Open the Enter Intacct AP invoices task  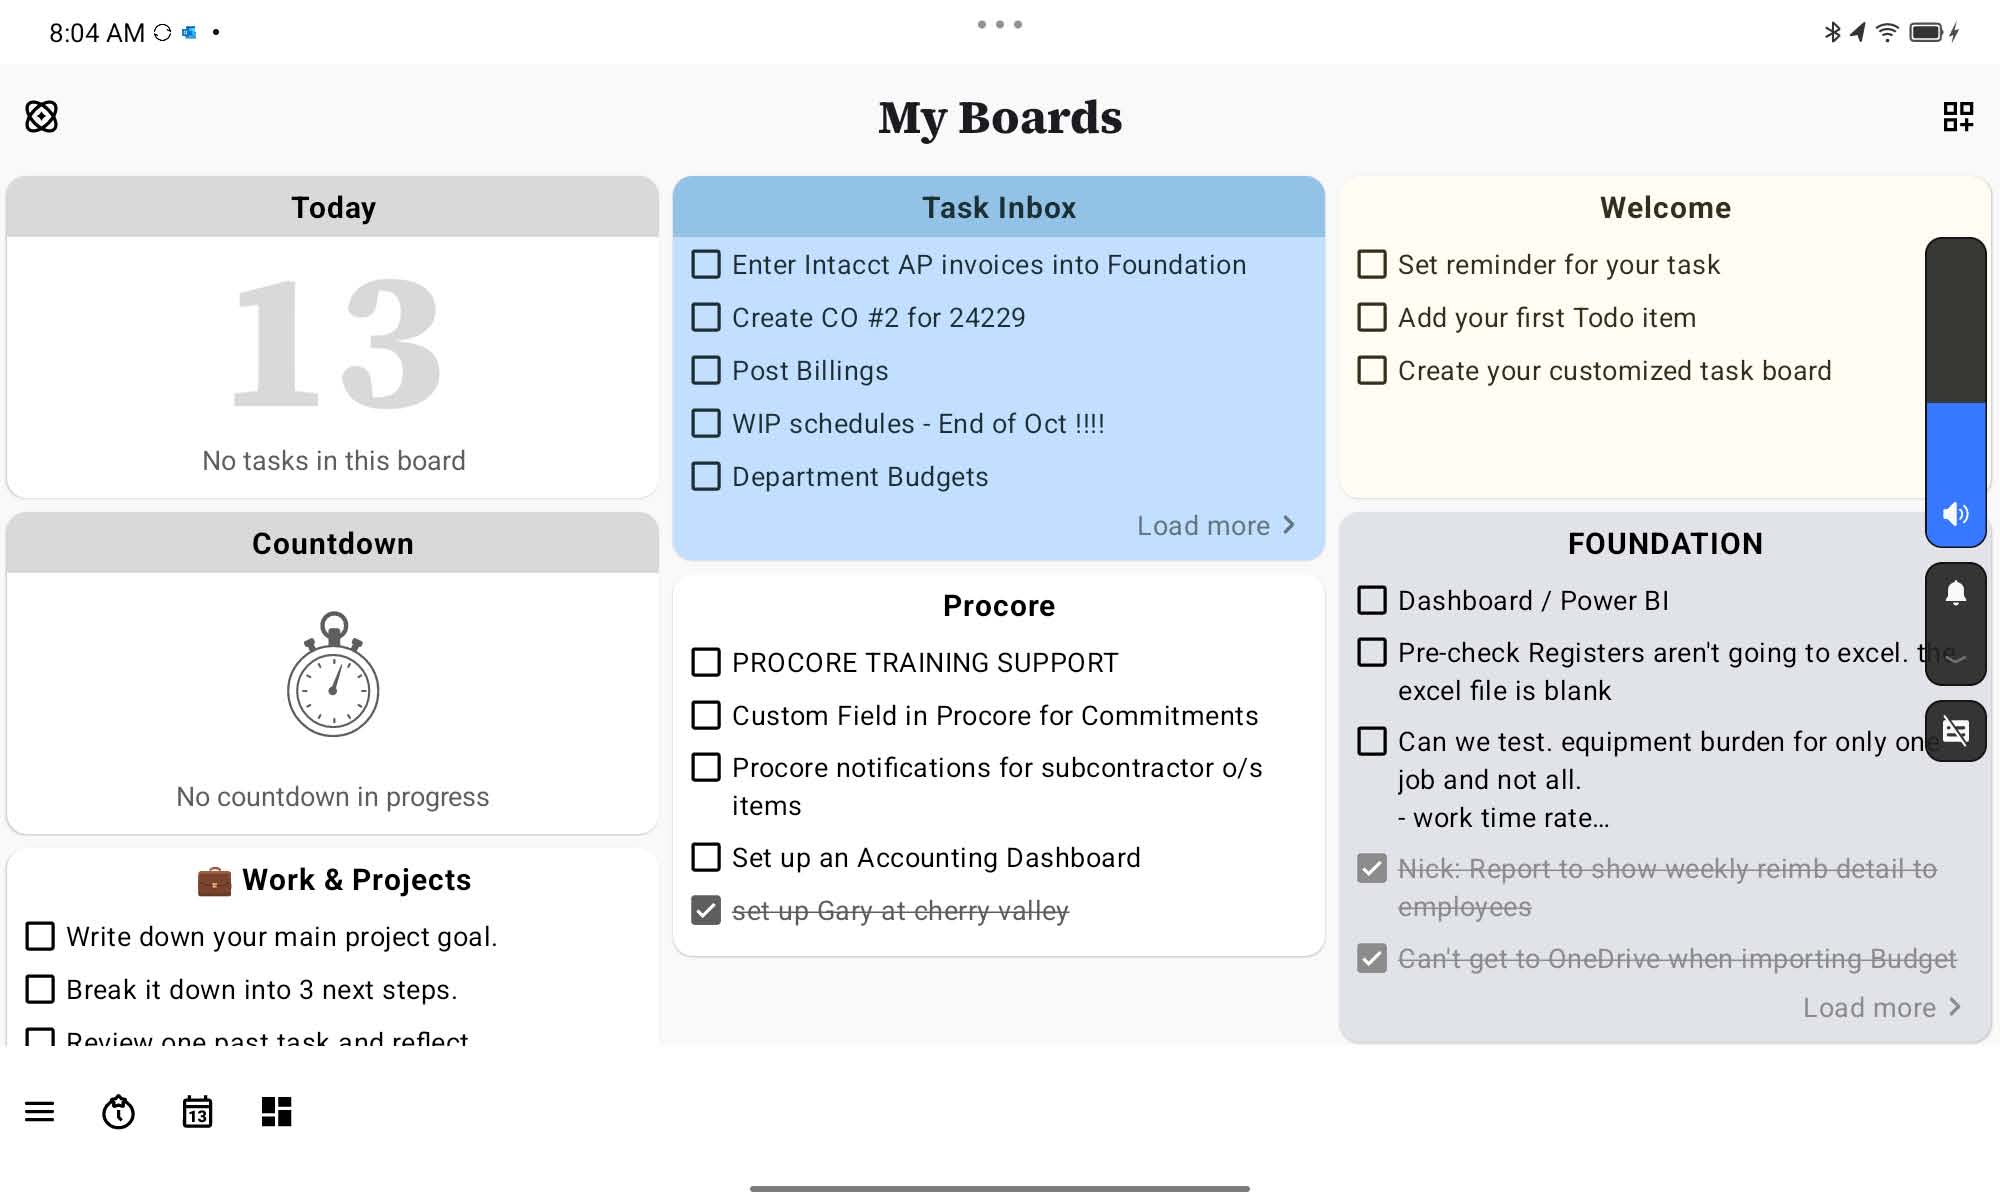[988, 265]
